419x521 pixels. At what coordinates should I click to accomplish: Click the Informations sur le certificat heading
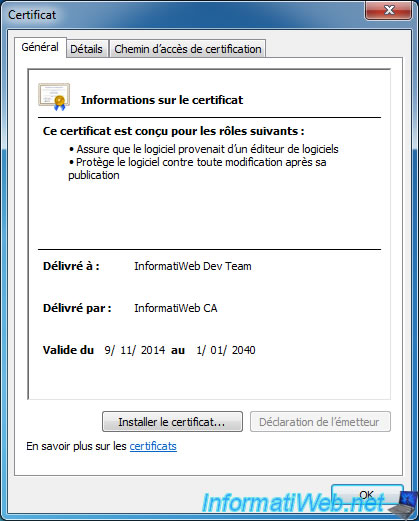[162, 100]
